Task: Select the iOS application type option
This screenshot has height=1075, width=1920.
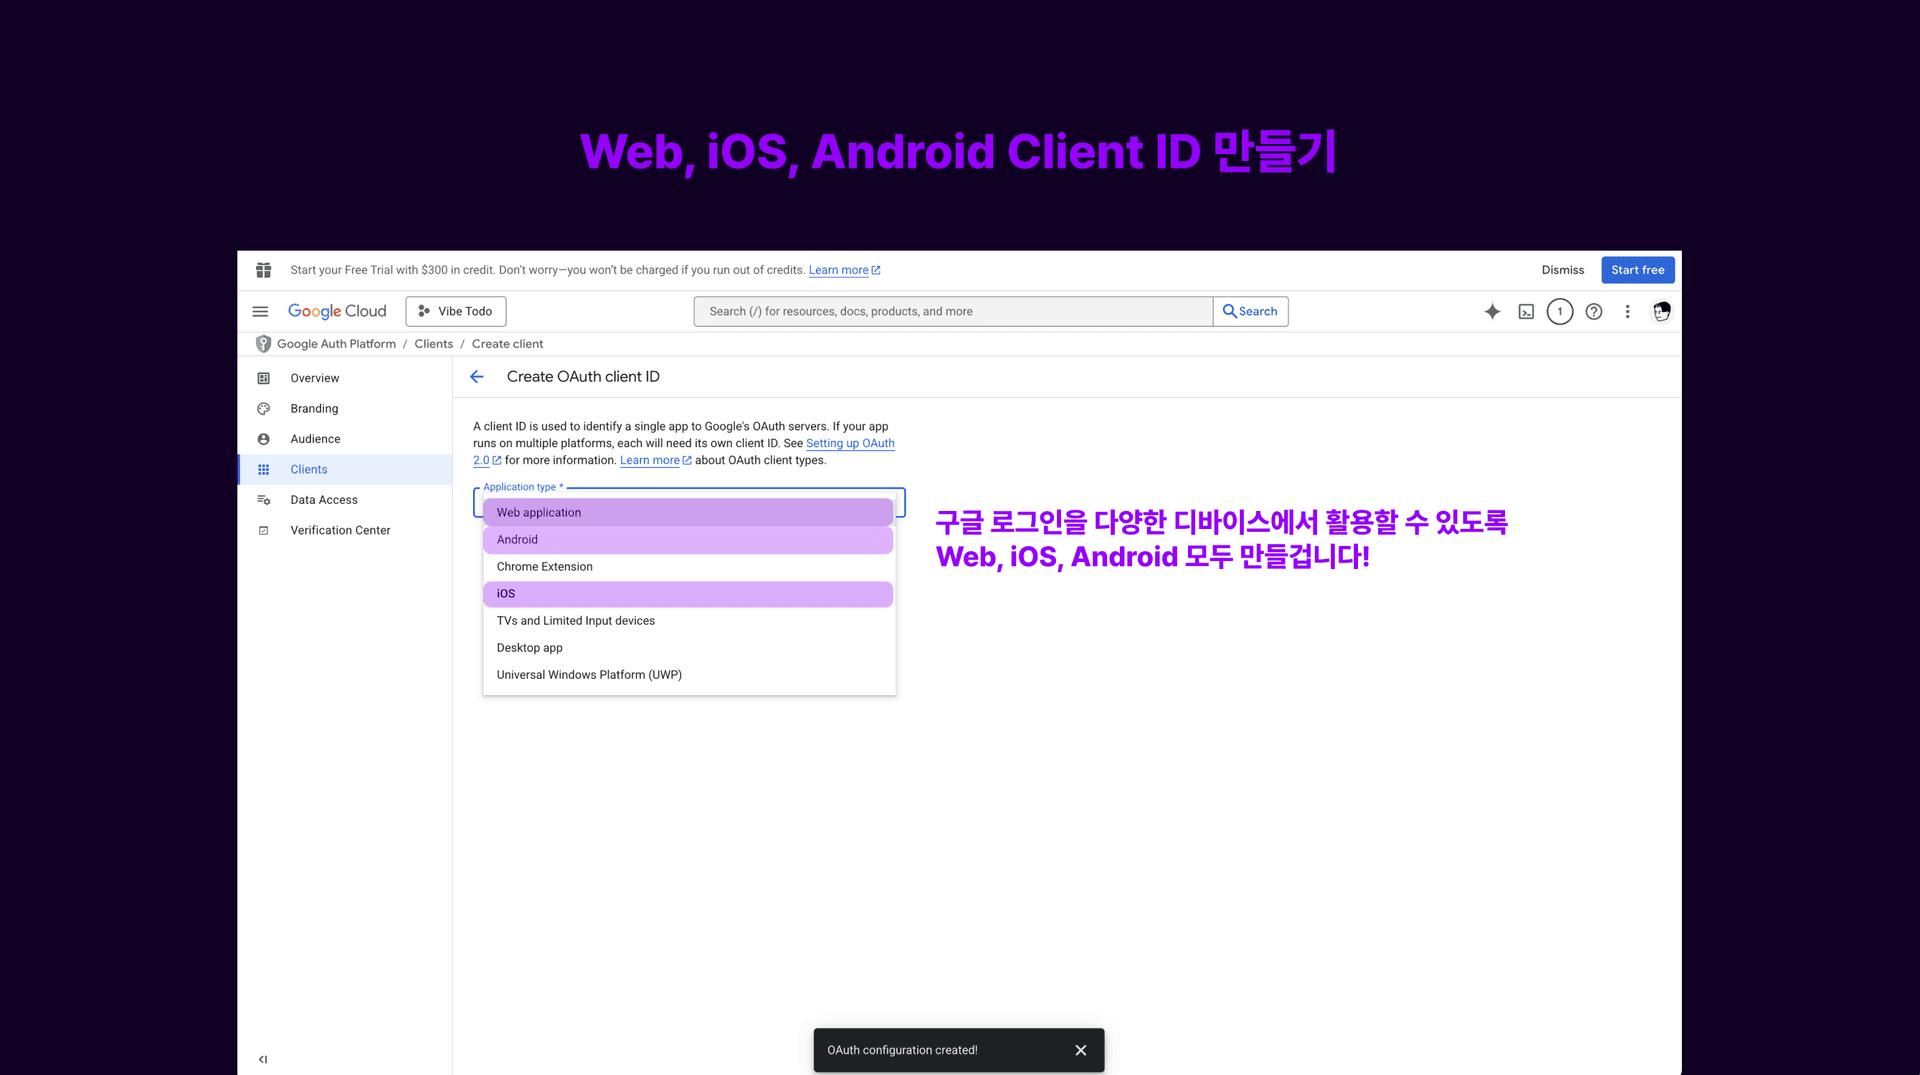Action: point(688,593)
